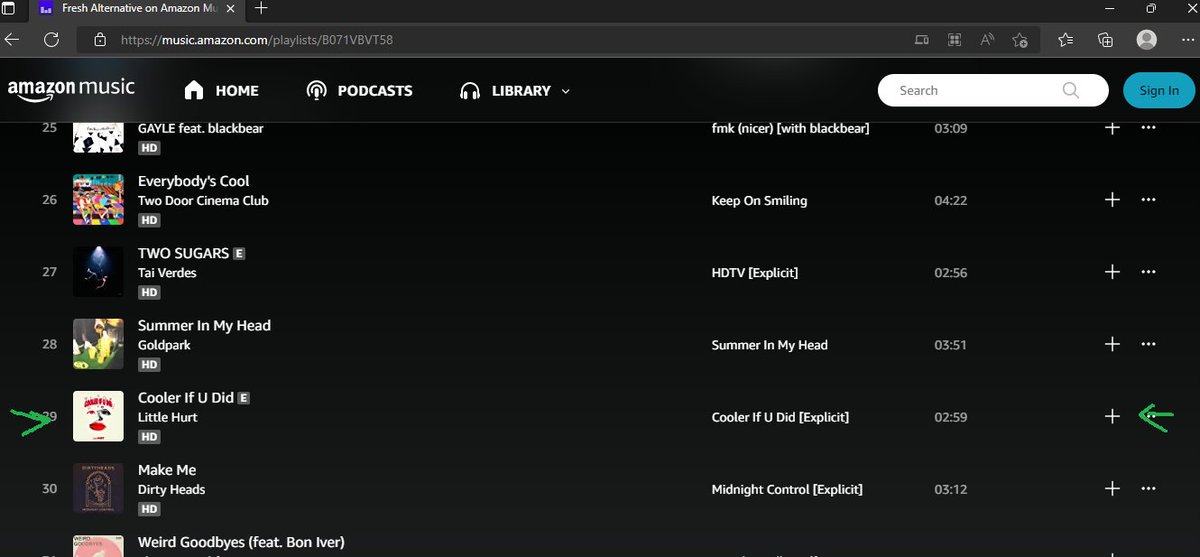Image resolution: width=1200 pixels, height=557 pixels.
Task: Go to the HOME section
Action: [x=222, y=90]
